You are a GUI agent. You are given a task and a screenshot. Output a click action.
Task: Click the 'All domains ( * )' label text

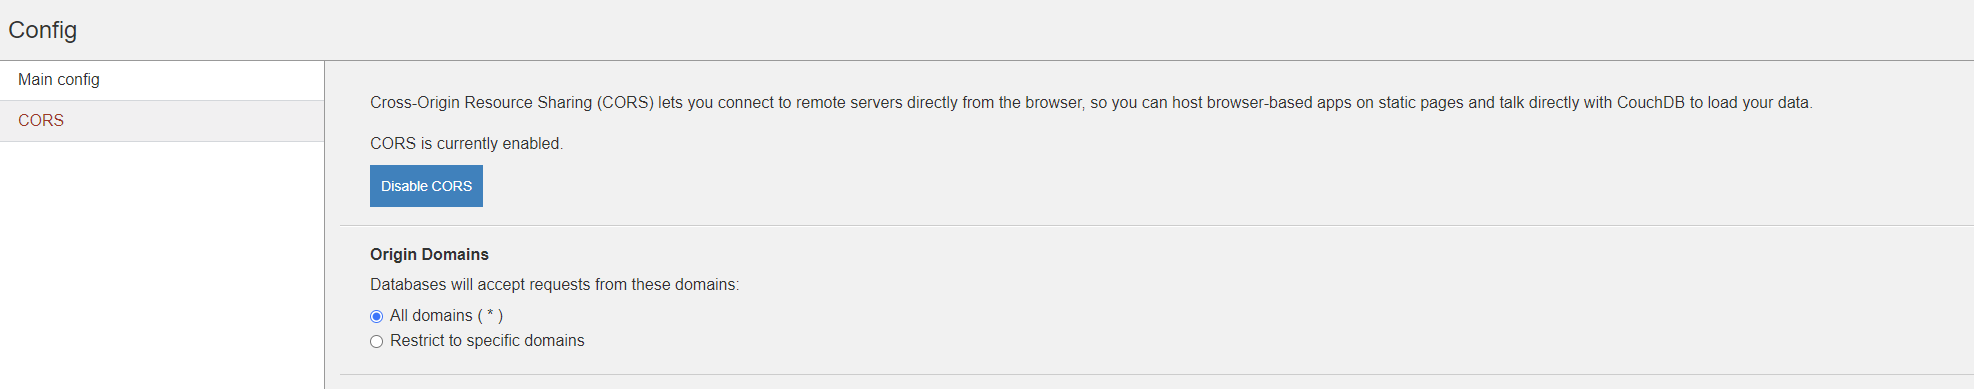click(446, 316)
